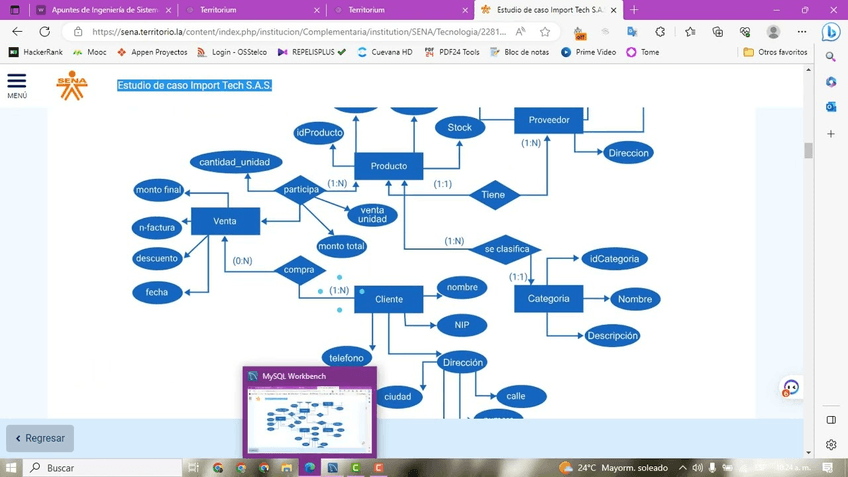Click the browser profile avatar icon
Viewport: 848px width, 477px height.
click(x=773, y=32)
